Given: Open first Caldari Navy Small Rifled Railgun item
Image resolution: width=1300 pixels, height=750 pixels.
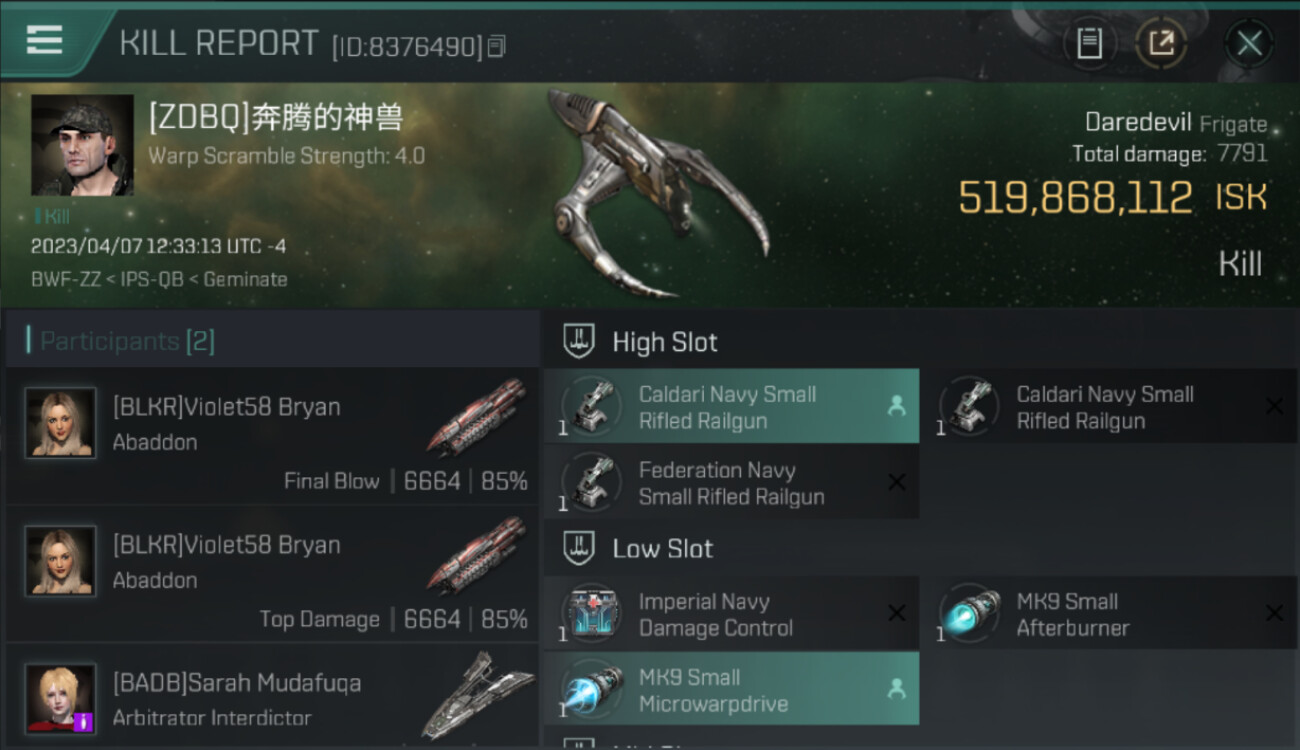Looking at the screenshot, I should coord(731,407).
